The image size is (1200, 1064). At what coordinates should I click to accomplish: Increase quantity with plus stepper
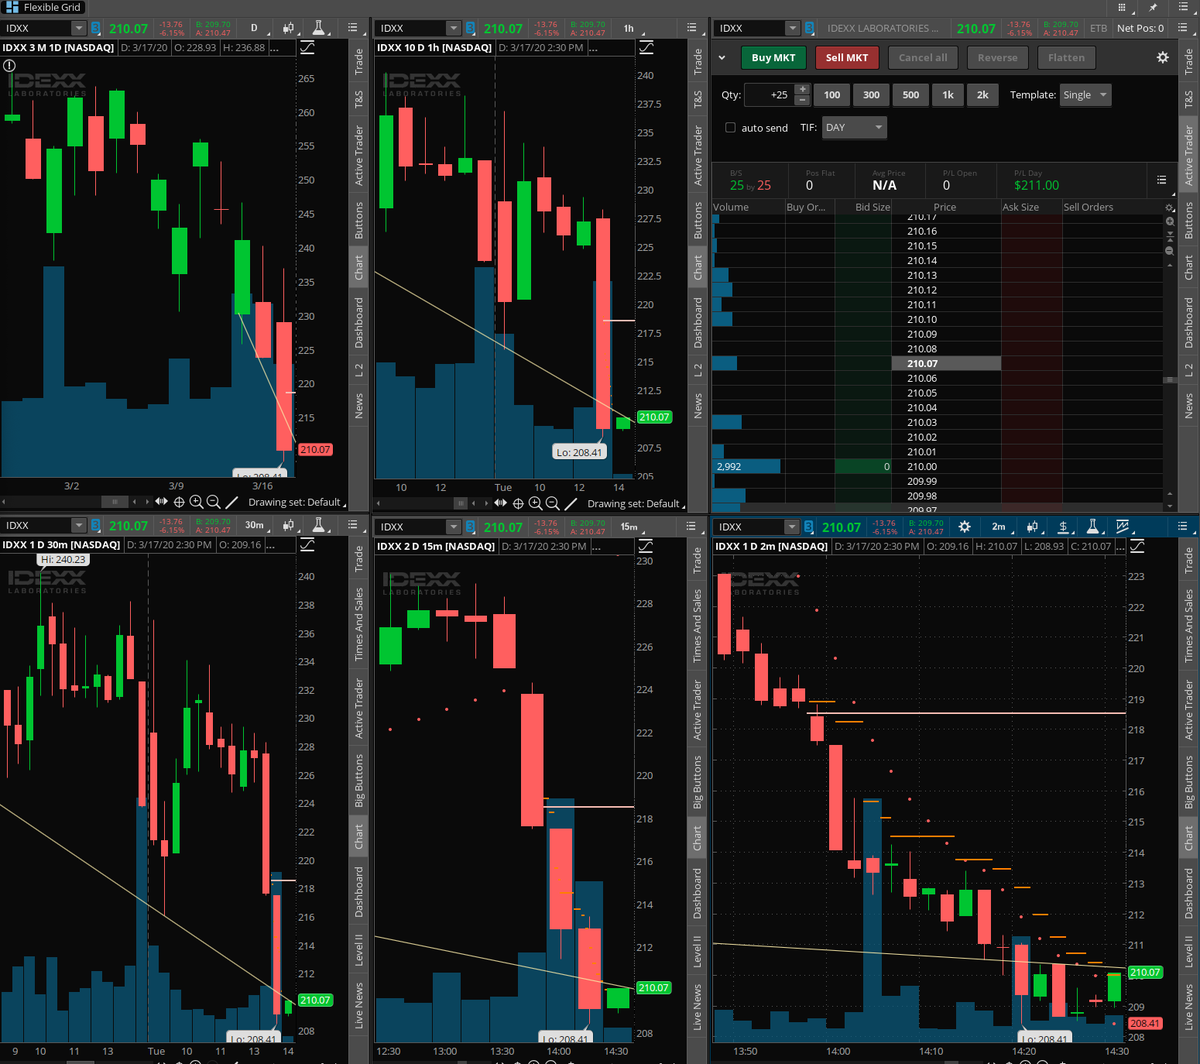[802, 89]
